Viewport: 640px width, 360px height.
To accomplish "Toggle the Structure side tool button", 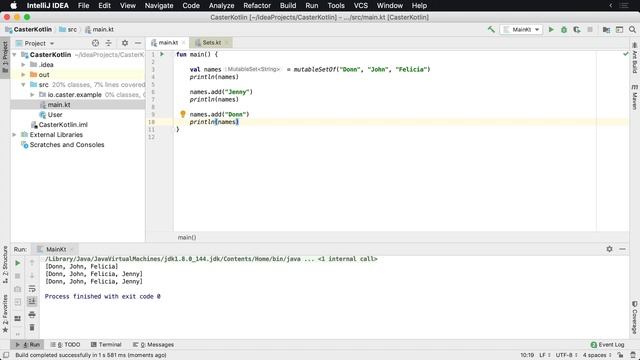I will point(5,264).
